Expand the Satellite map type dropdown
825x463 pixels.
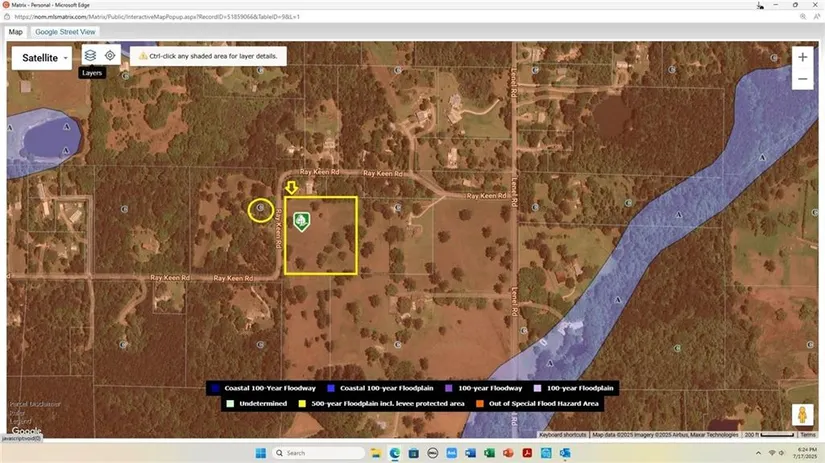pyautogui.click(x=46, y=58)
